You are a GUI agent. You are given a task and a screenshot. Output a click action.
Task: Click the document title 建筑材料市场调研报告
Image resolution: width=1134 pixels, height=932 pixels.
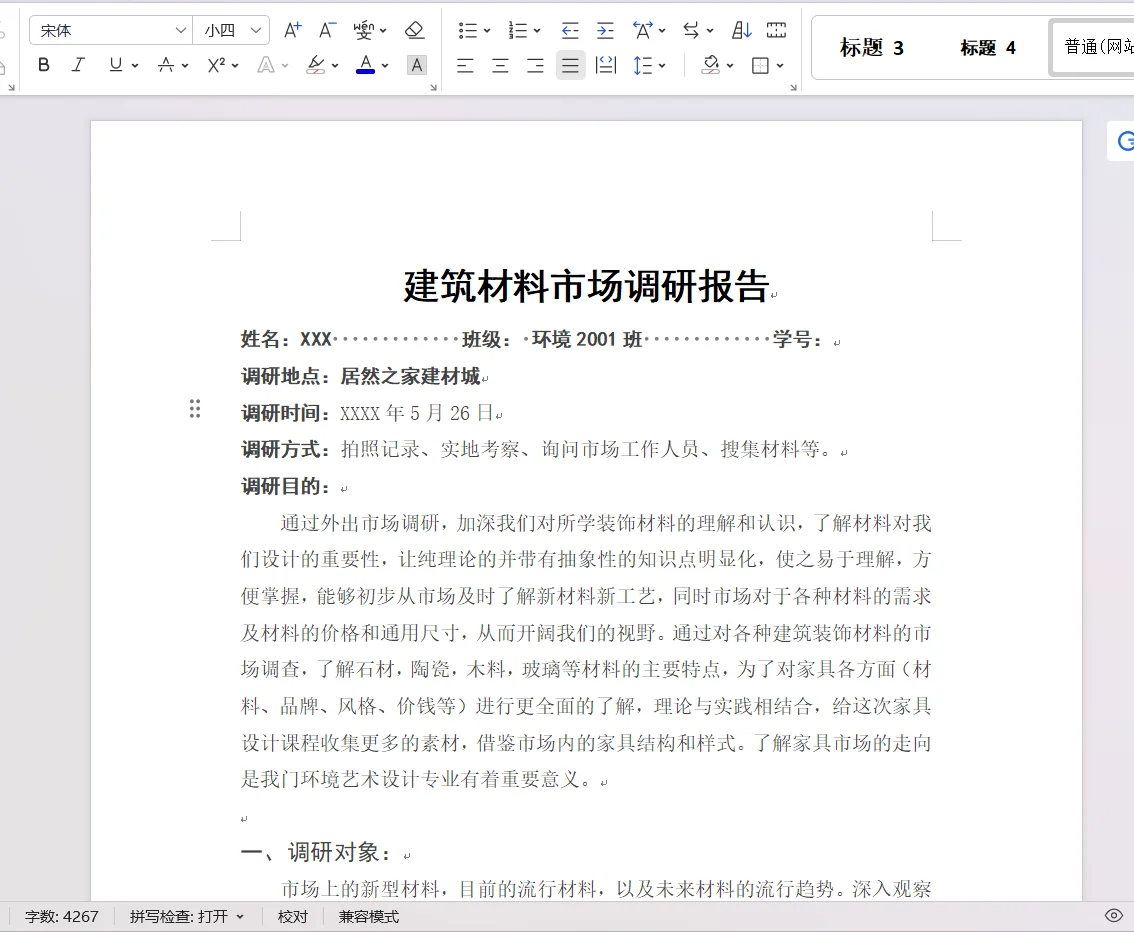(587, 286)
